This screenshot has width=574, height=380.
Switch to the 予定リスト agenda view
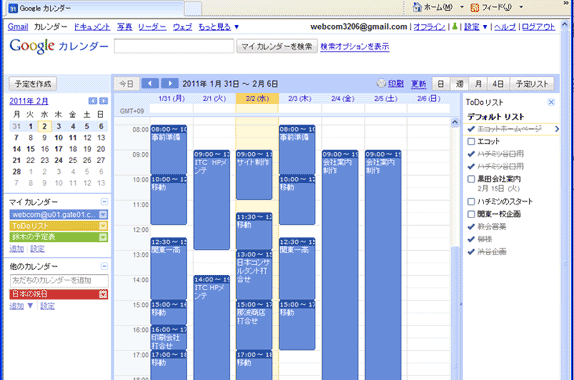532,84
